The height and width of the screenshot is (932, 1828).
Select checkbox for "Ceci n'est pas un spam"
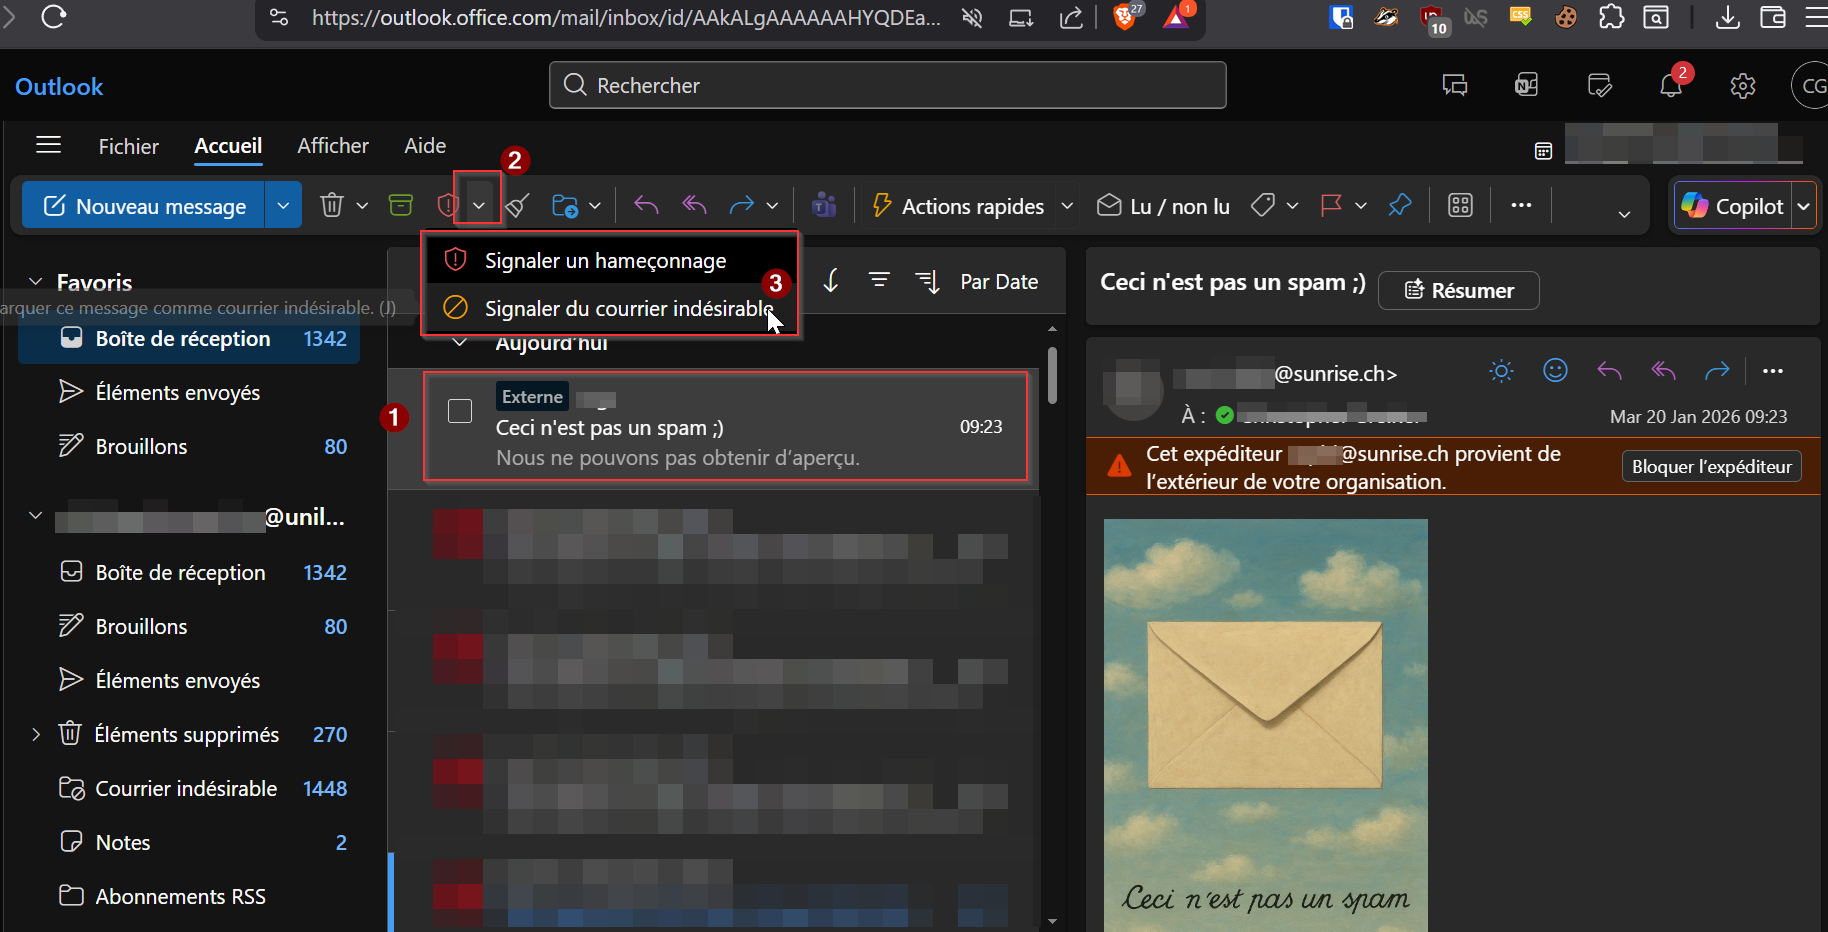coord(460,411)
